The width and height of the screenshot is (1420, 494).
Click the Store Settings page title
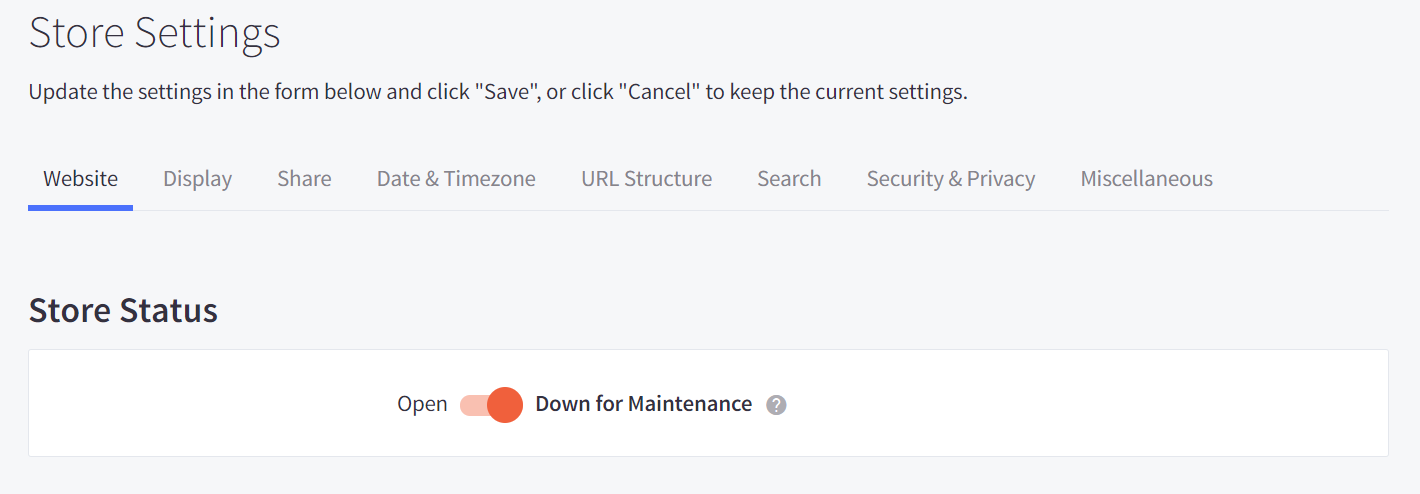click(x=154, y=33)
